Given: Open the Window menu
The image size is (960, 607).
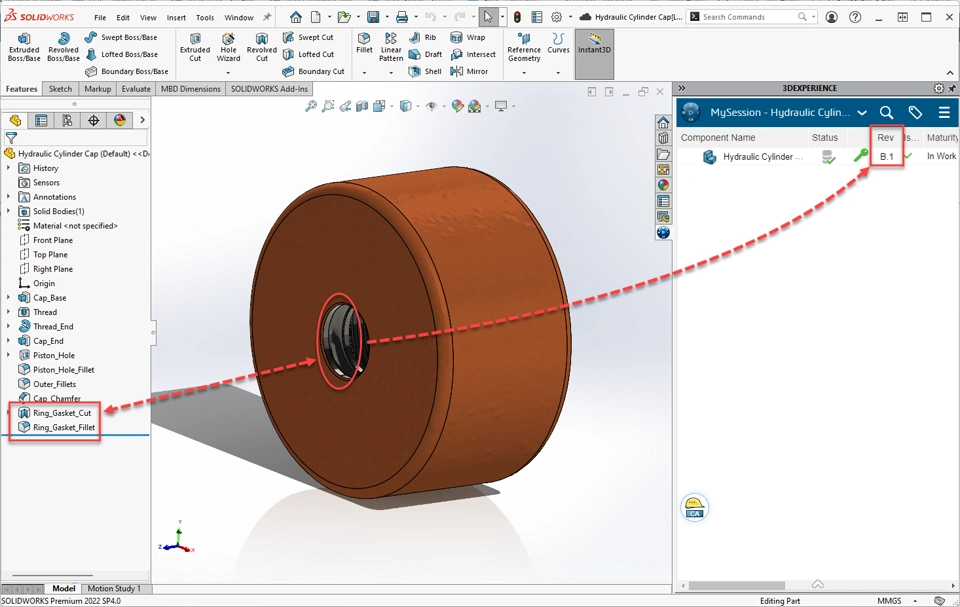Looking at the screenshot, I should pos(239,18).
